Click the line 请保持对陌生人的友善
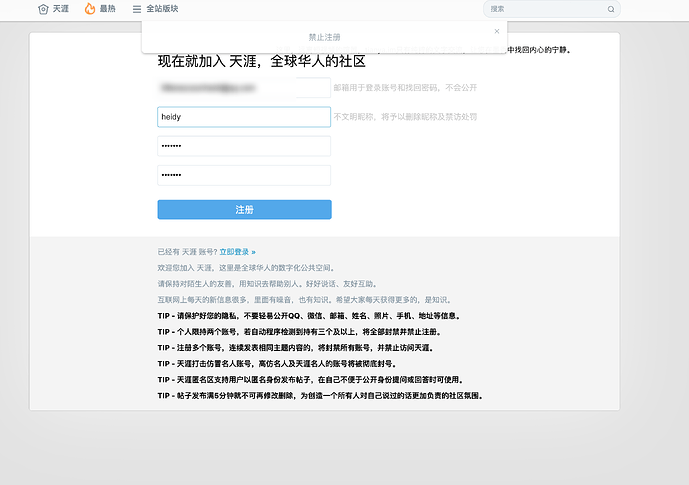Image resolution: width=689 pixels, height=485 pixels. (x=268, y=284)
